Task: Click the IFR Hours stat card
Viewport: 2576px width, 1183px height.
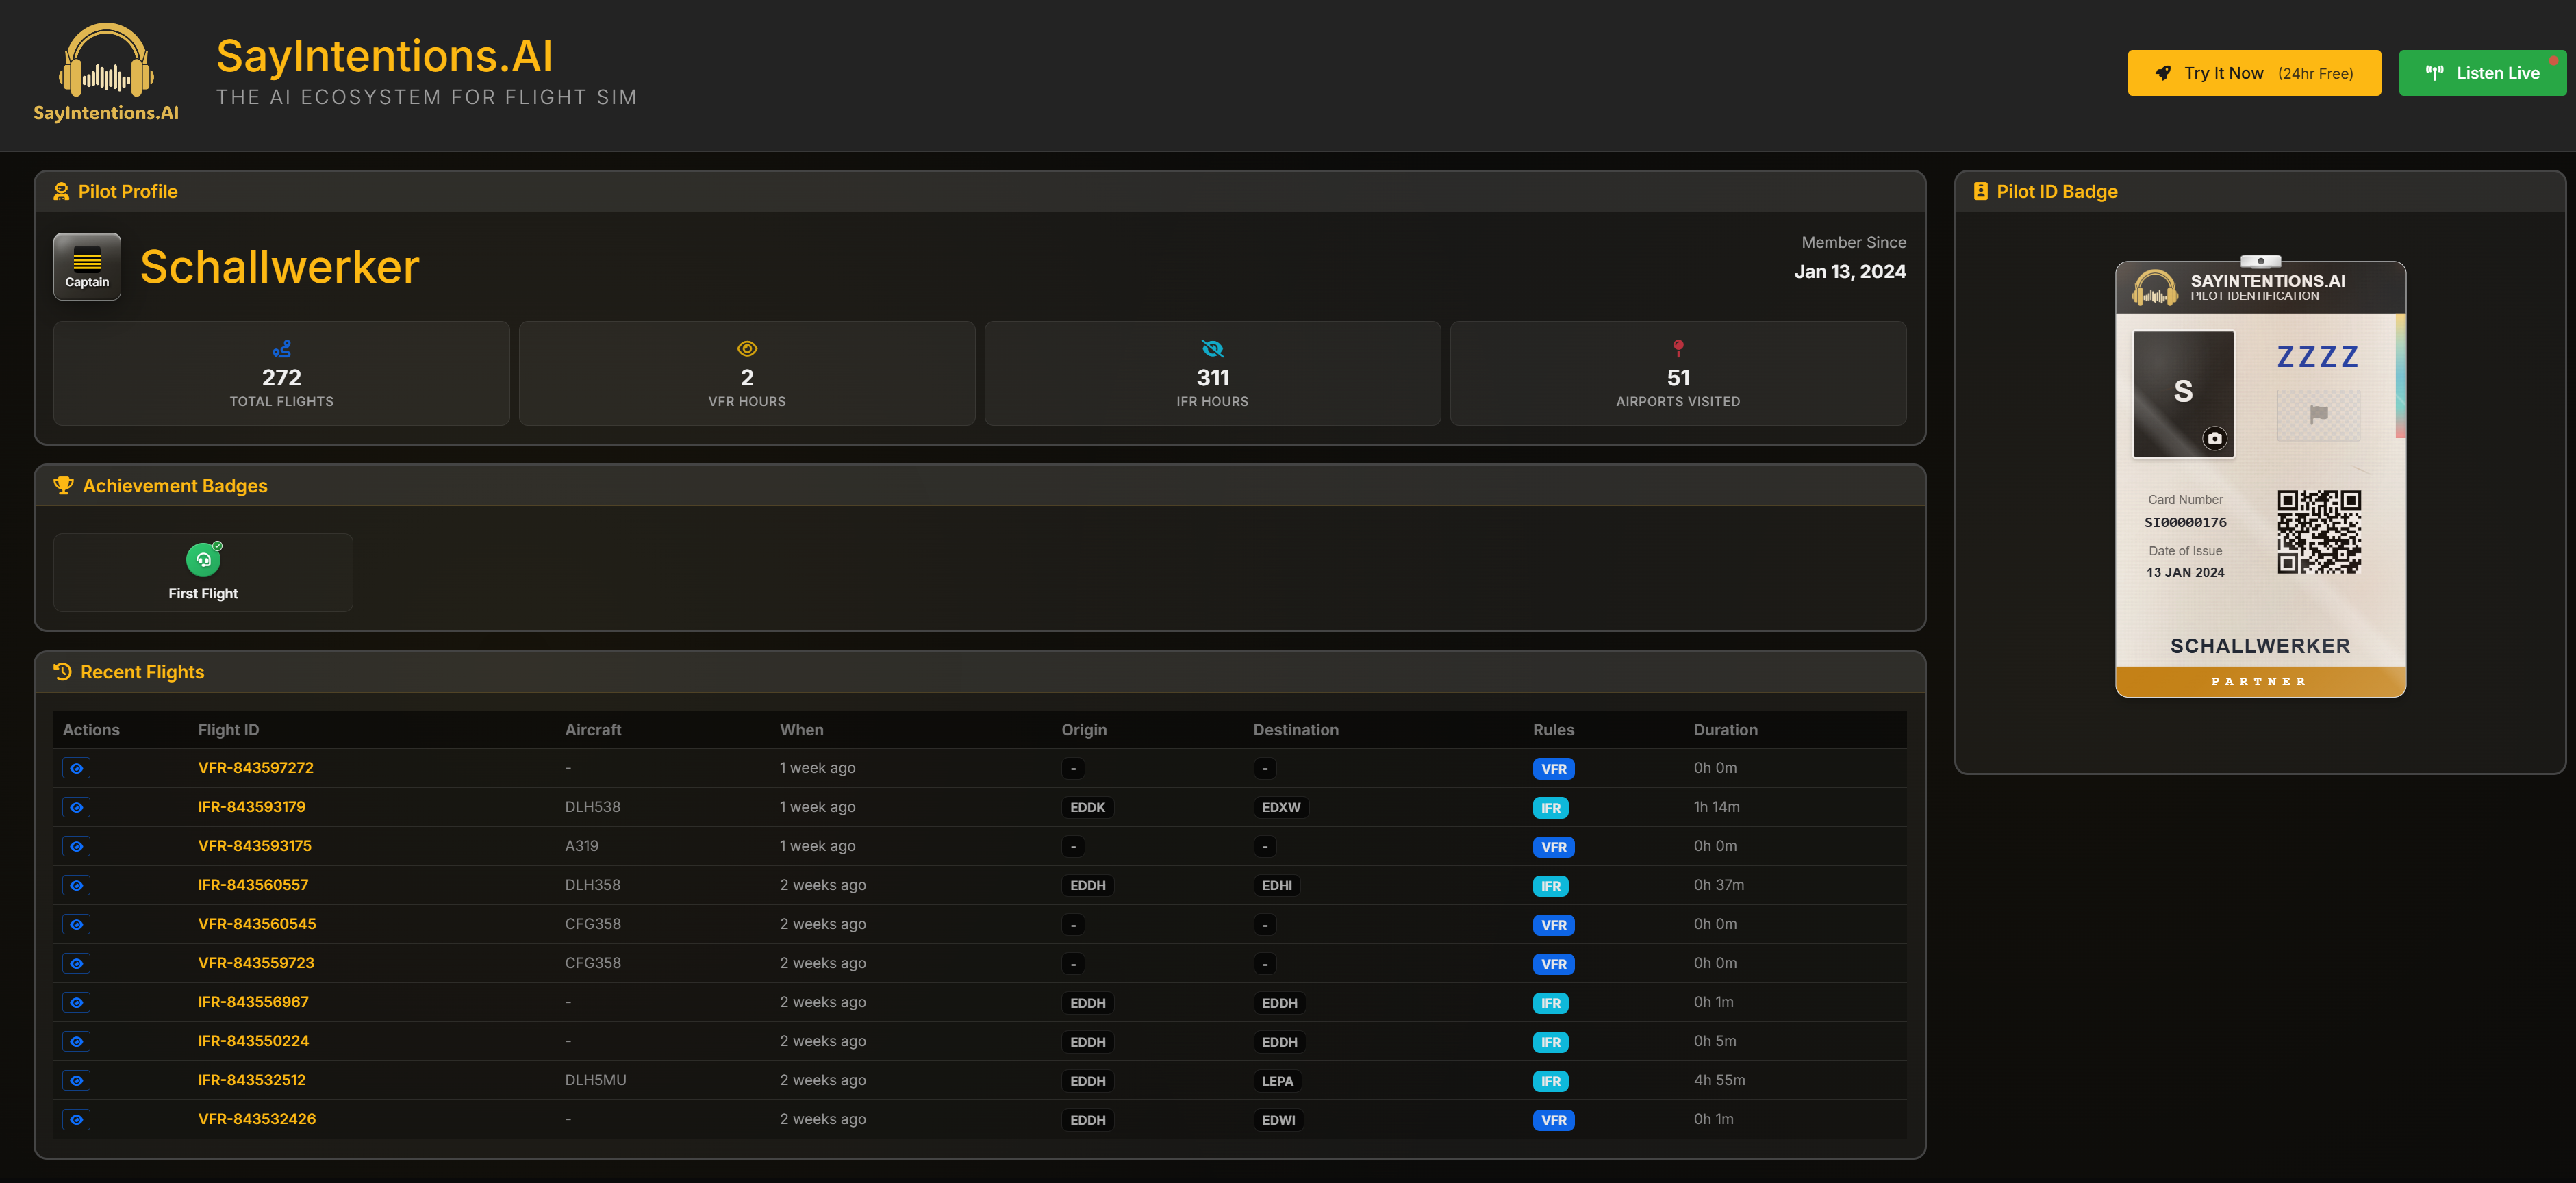Action: [x=1212, y=374]
